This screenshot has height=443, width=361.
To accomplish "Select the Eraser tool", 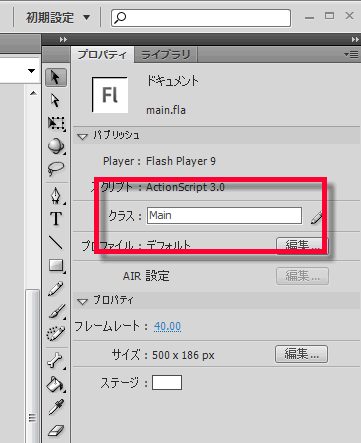I will click(56, 430).
